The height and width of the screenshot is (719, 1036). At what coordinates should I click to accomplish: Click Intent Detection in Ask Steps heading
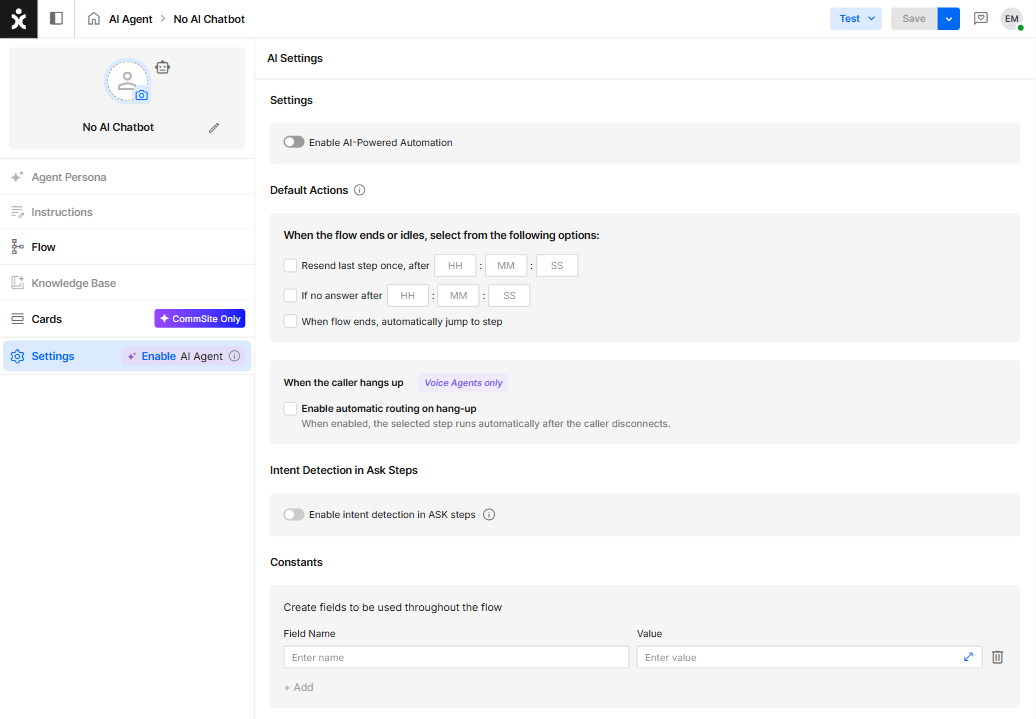[x=344, y=471]
